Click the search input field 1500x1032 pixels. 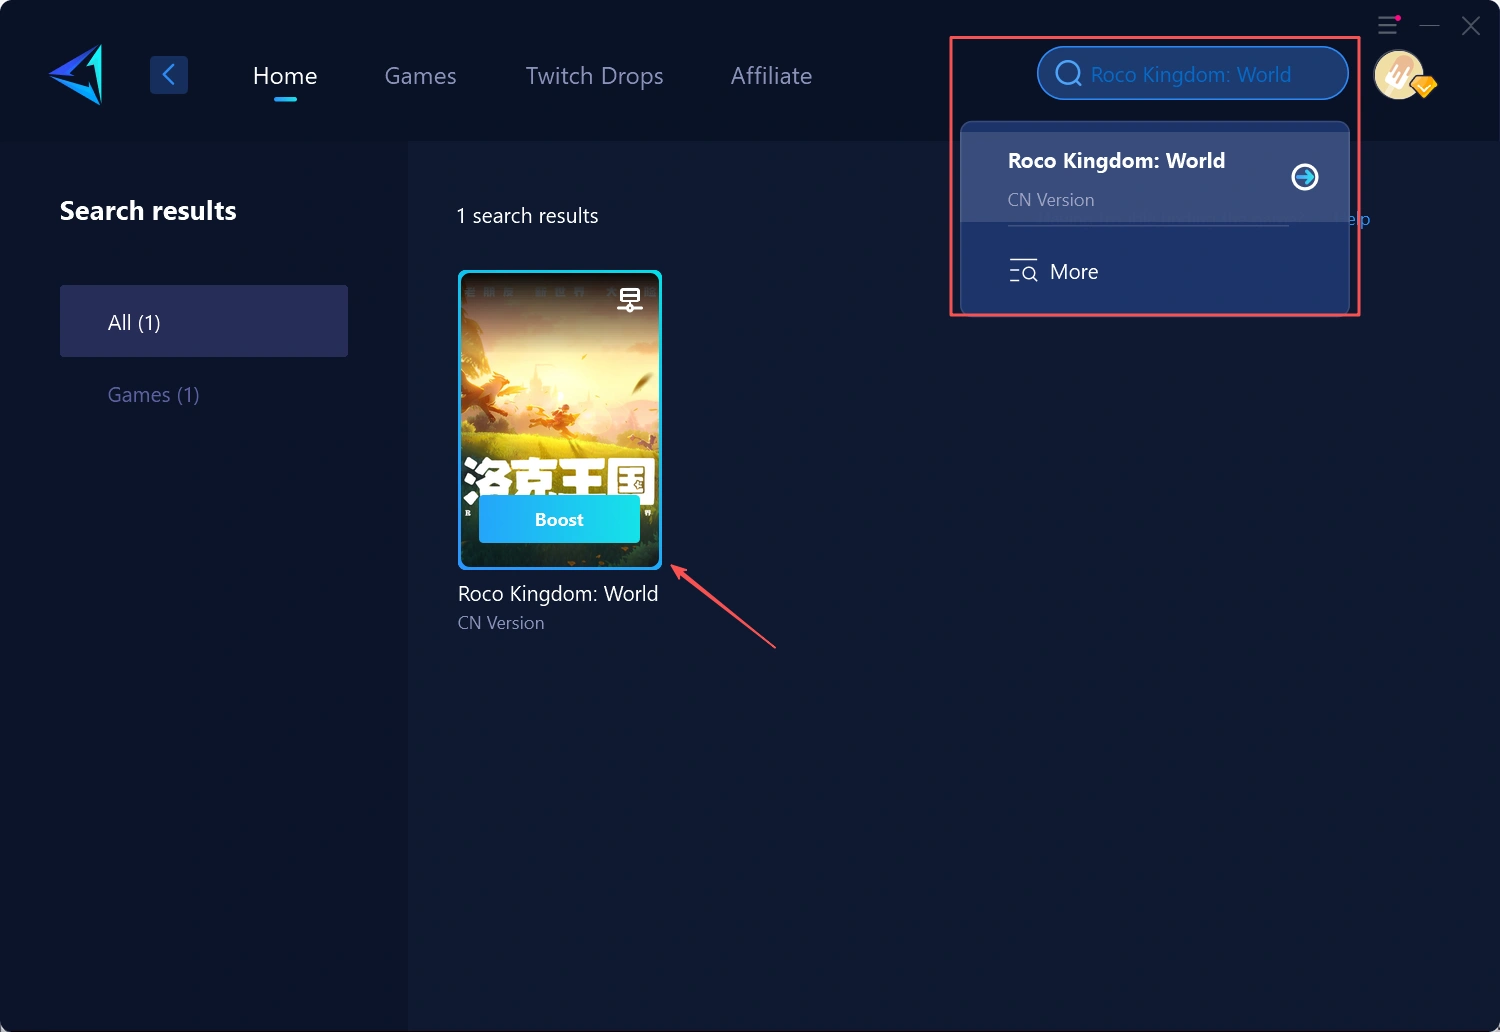tap(1192, 73)
